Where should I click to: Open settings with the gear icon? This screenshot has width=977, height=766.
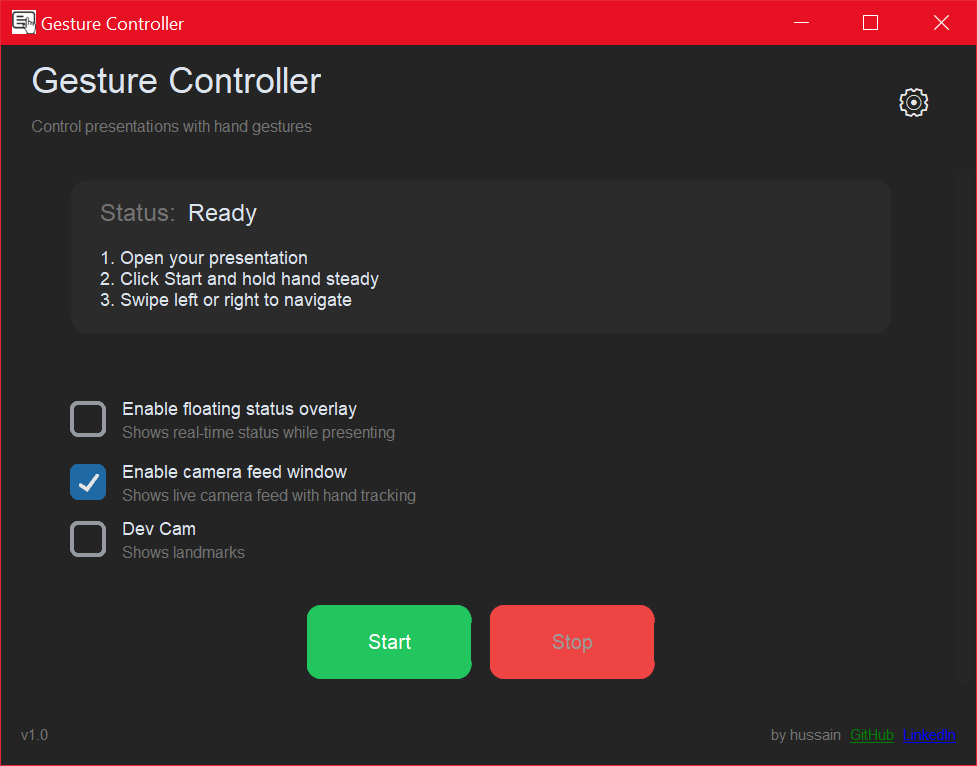coord(913,102)
